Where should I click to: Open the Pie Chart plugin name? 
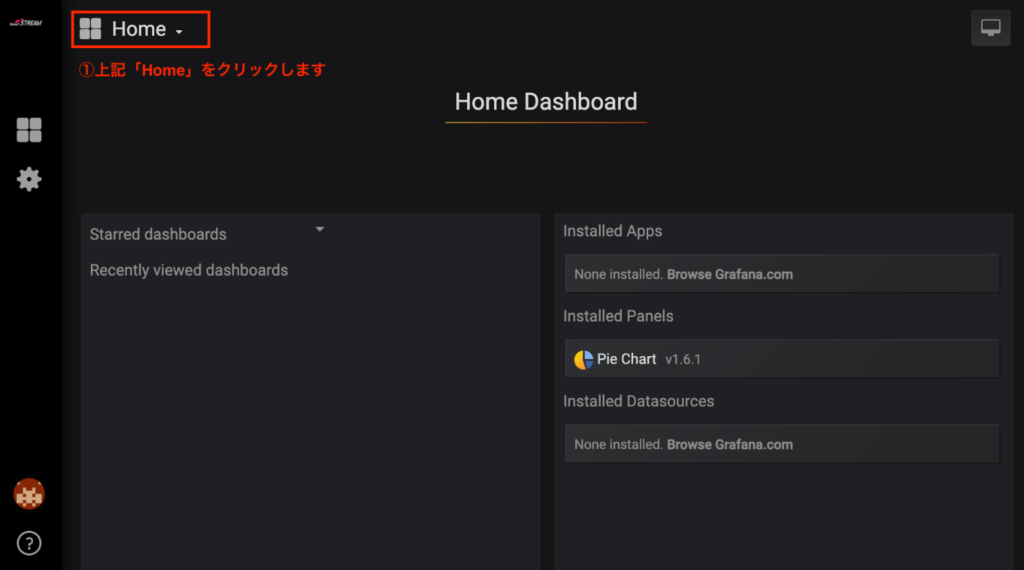(627, 359)
